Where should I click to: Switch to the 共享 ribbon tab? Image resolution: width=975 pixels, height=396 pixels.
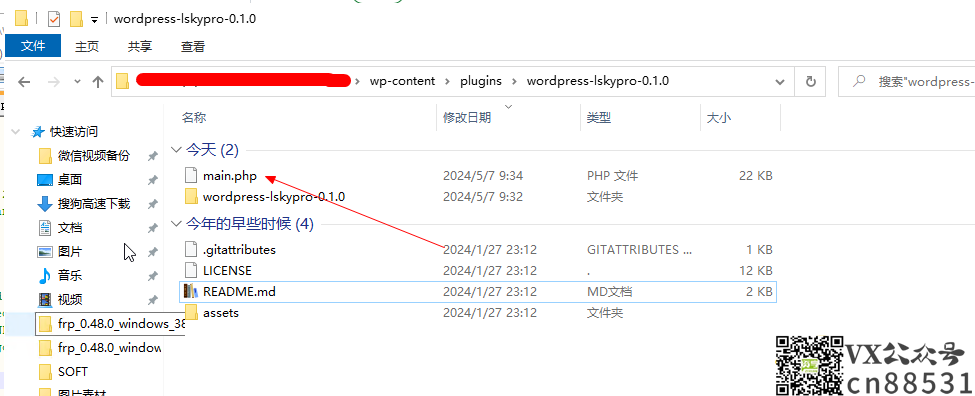pos(140,46)
